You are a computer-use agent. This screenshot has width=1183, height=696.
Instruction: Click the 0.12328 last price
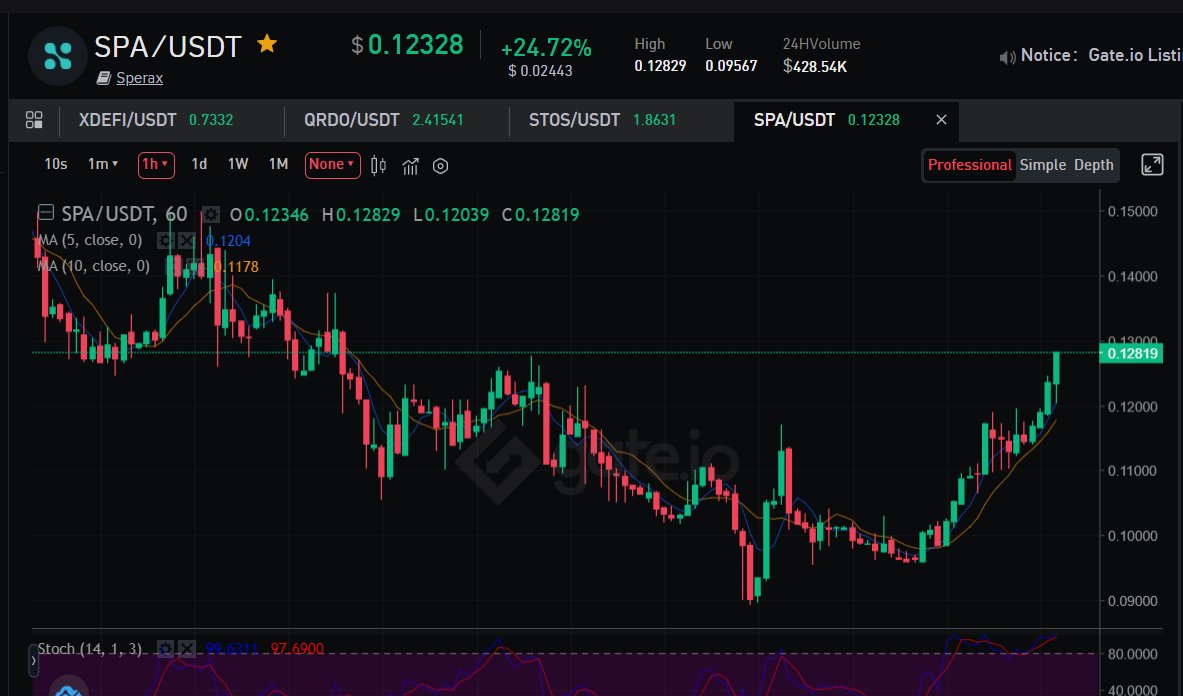[x=415, y=44]
